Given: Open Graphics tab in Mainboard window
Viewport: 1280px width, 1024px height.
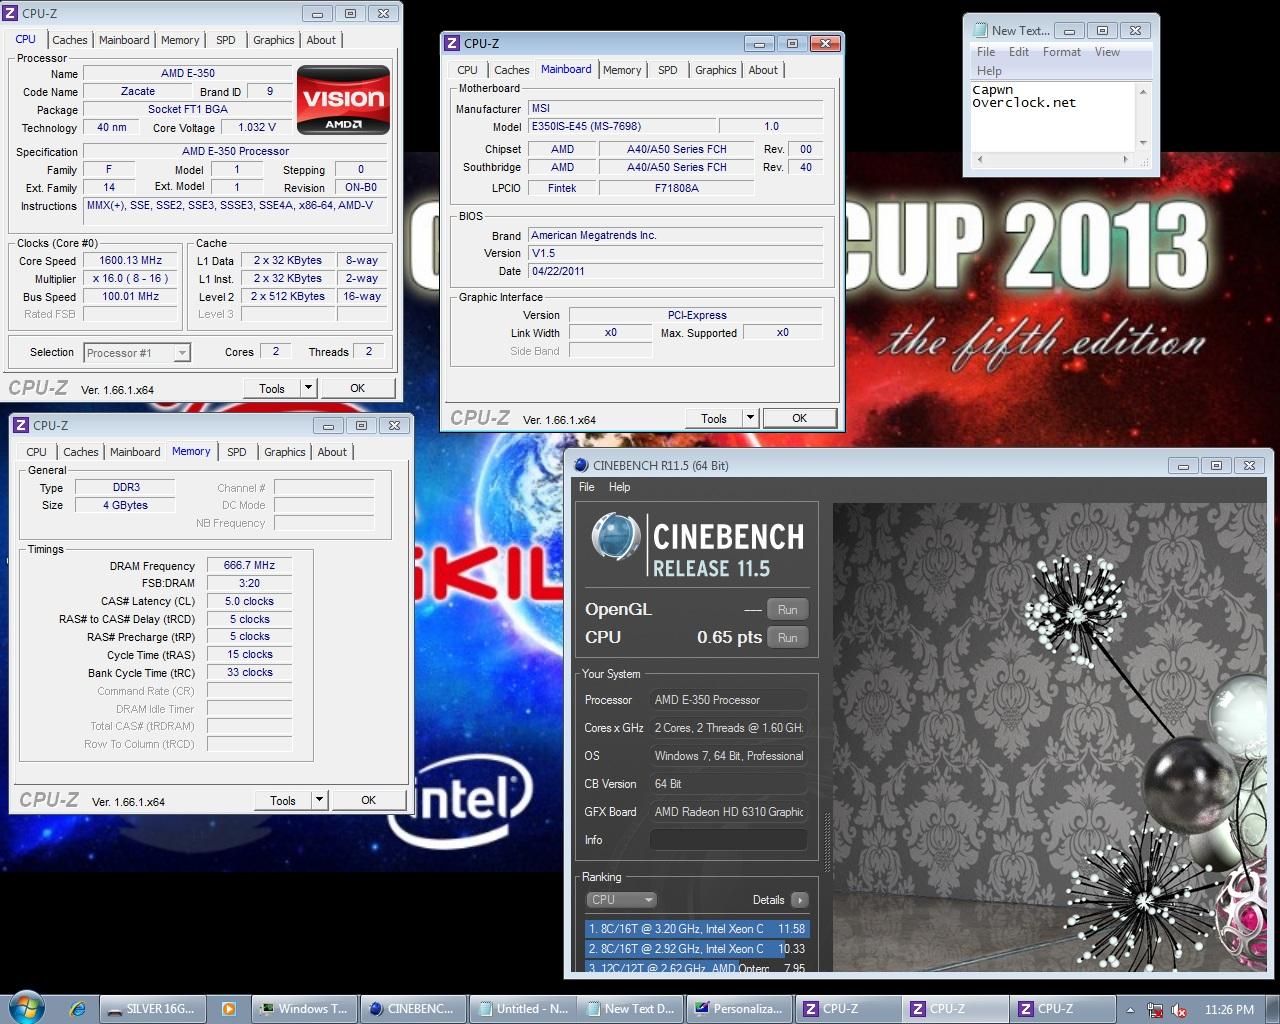Looking at the screenshot, I should point(716,70).
